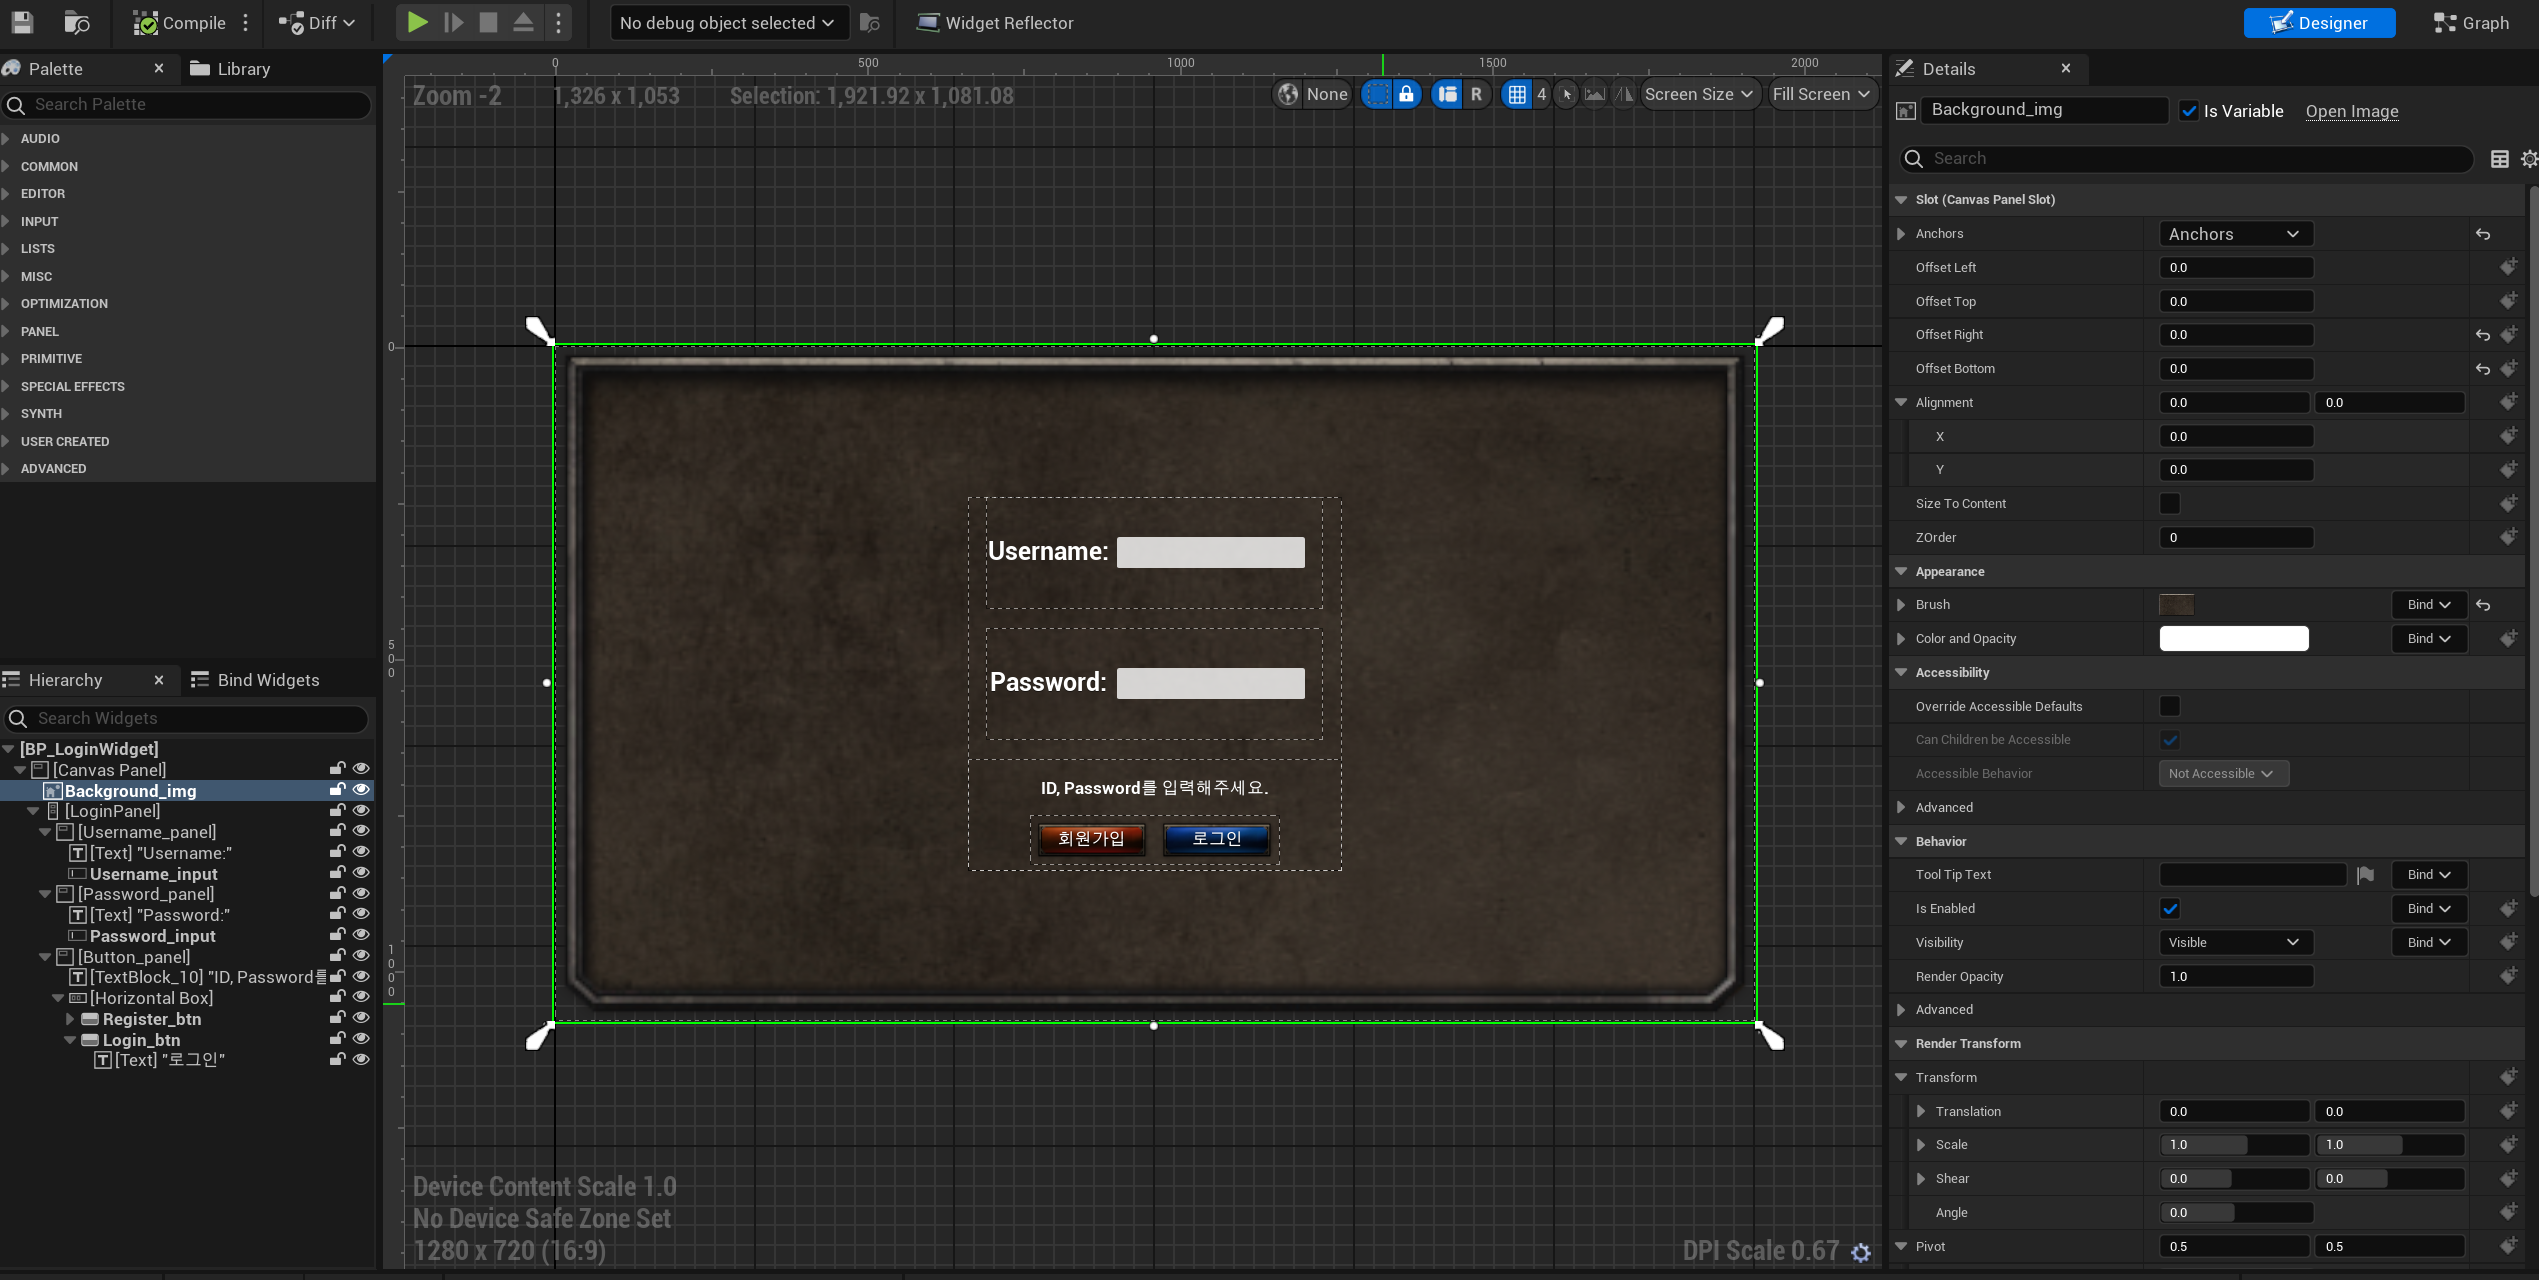Screen dimensions: 2539x1280
Task: Open Widget Reflector tool
Action: coord(995,22)
